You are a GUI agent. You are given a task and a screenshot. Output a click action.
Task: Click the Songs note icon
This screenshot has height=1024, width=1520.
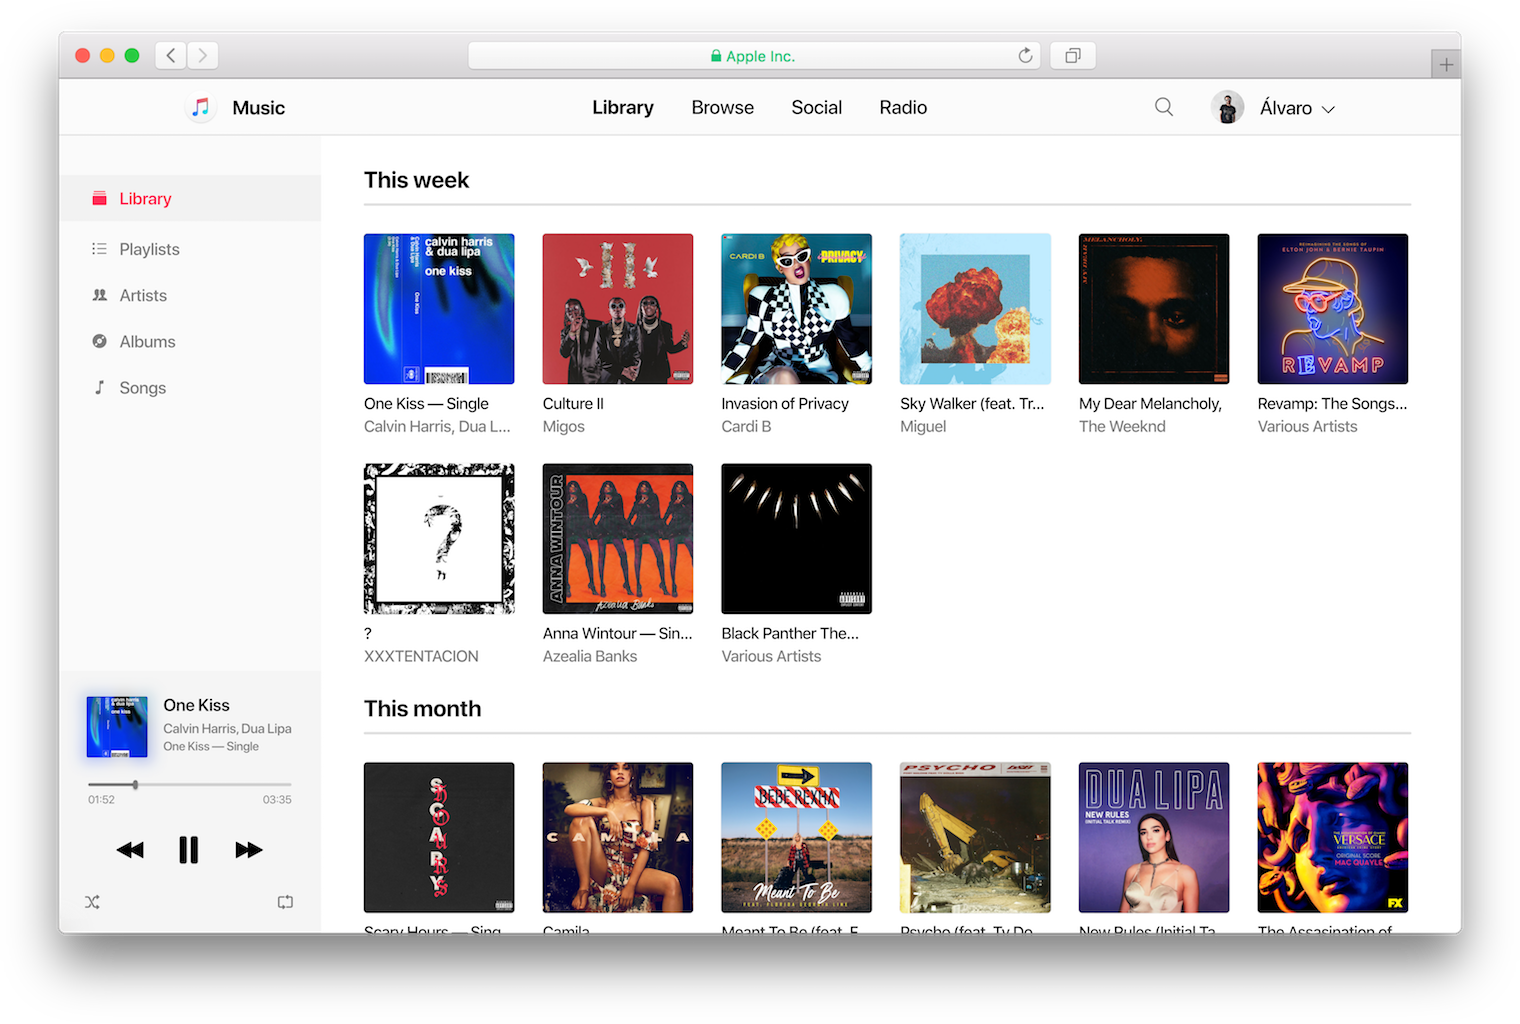pyautogui.click(x=99, y=387)
